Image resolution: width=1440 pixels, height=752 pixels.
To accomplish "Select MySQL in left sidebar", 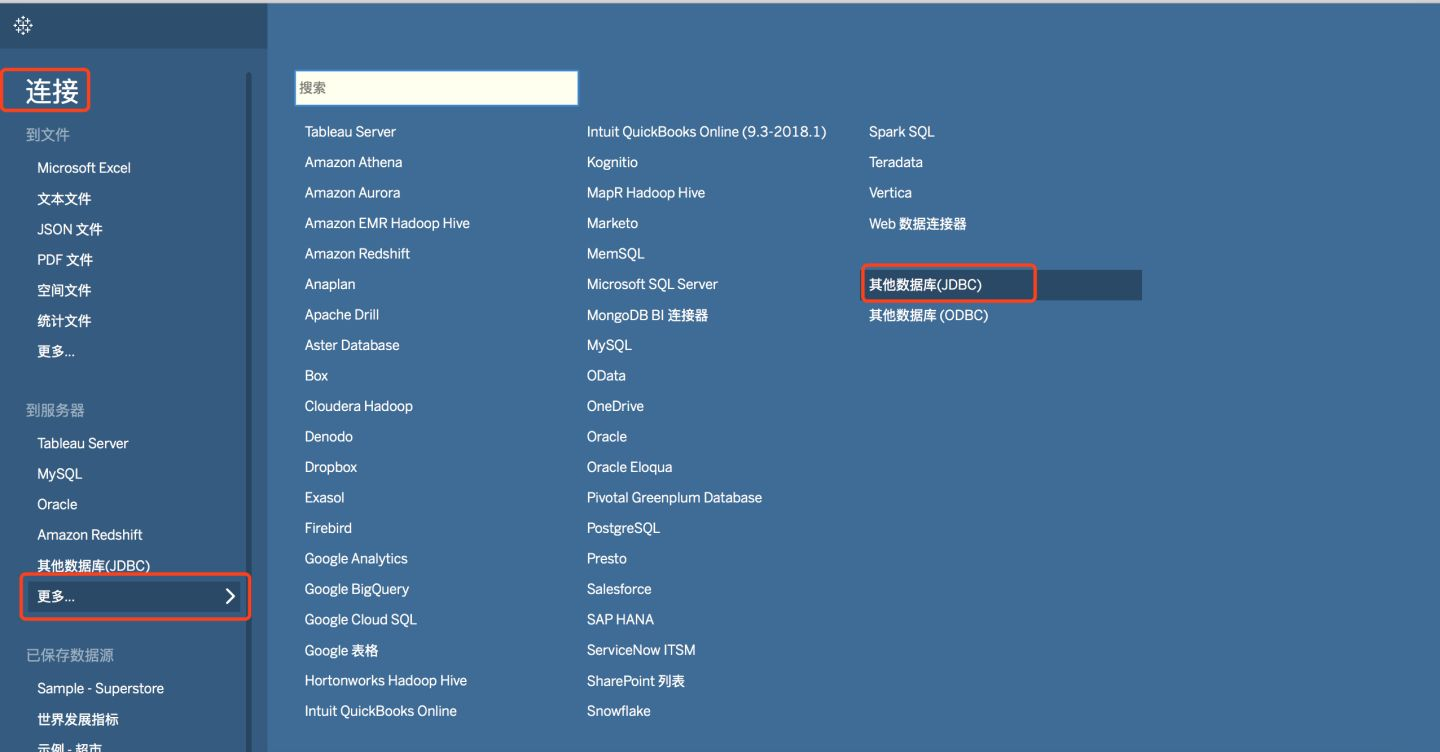I will (x=60, y=474).
